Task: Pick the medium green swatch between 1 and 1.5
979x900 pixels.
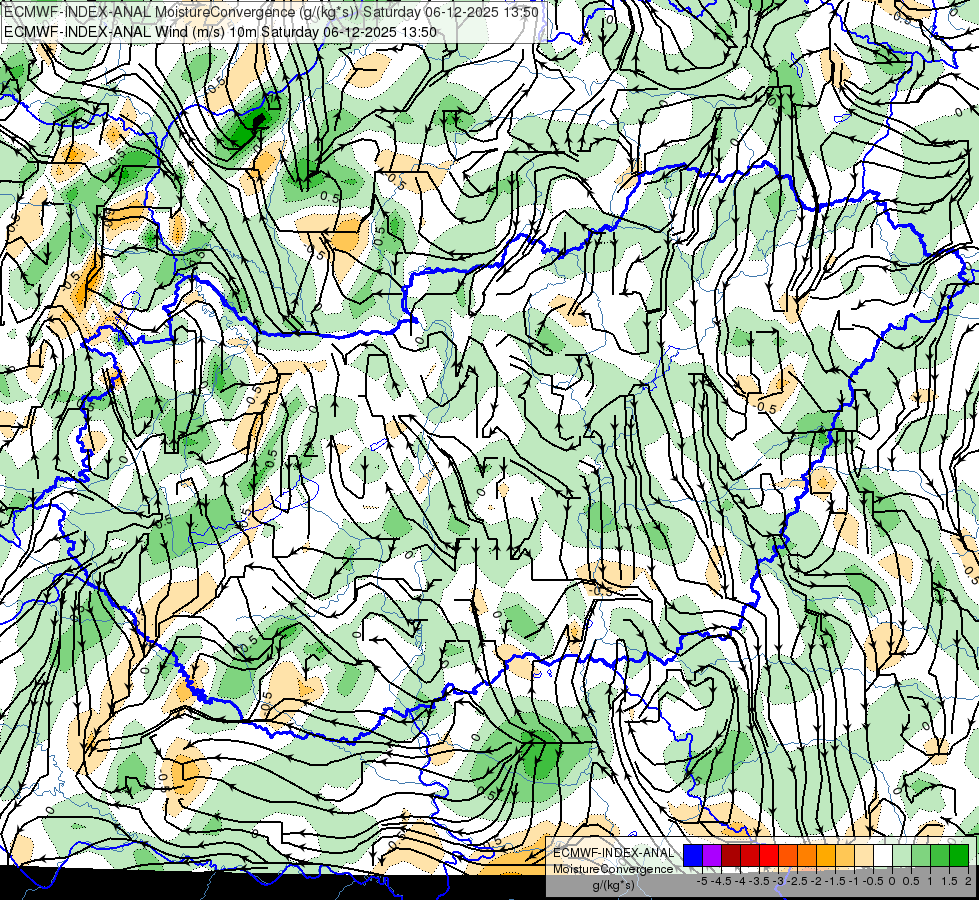Action: (x=940, y=856)
